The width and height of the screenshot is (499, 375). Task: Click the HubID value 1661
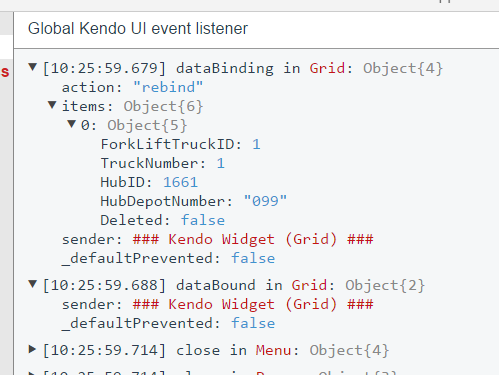[x=180, y=182]
